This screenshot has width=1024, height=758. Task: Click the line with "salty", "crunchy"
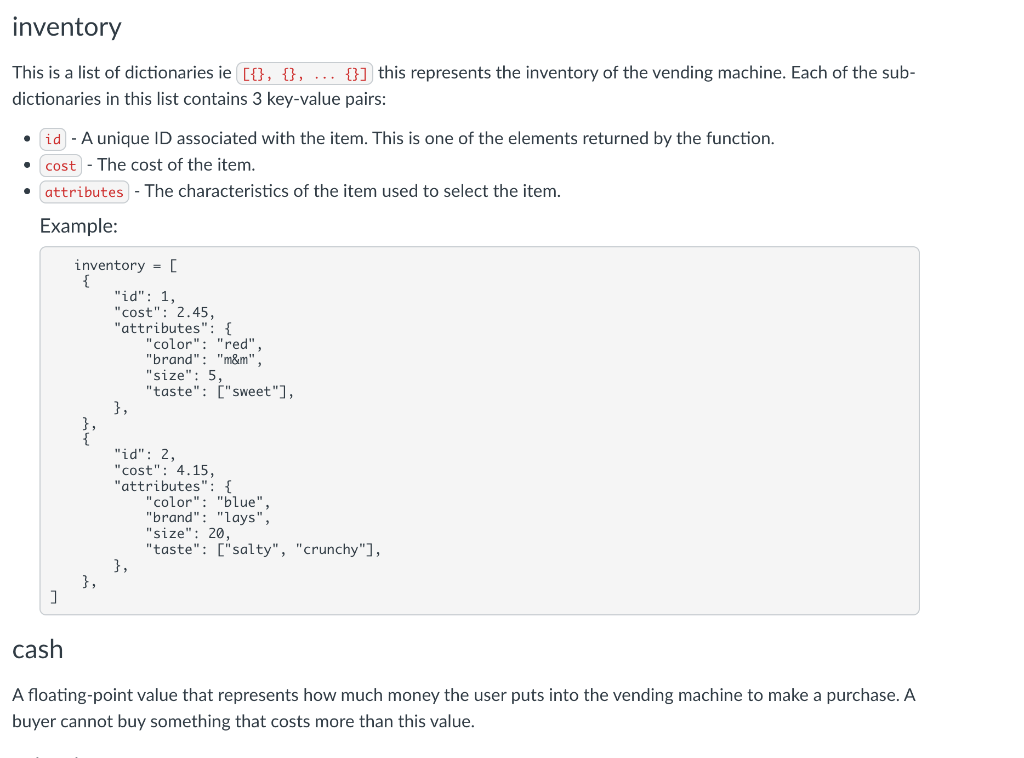point(263,550)
